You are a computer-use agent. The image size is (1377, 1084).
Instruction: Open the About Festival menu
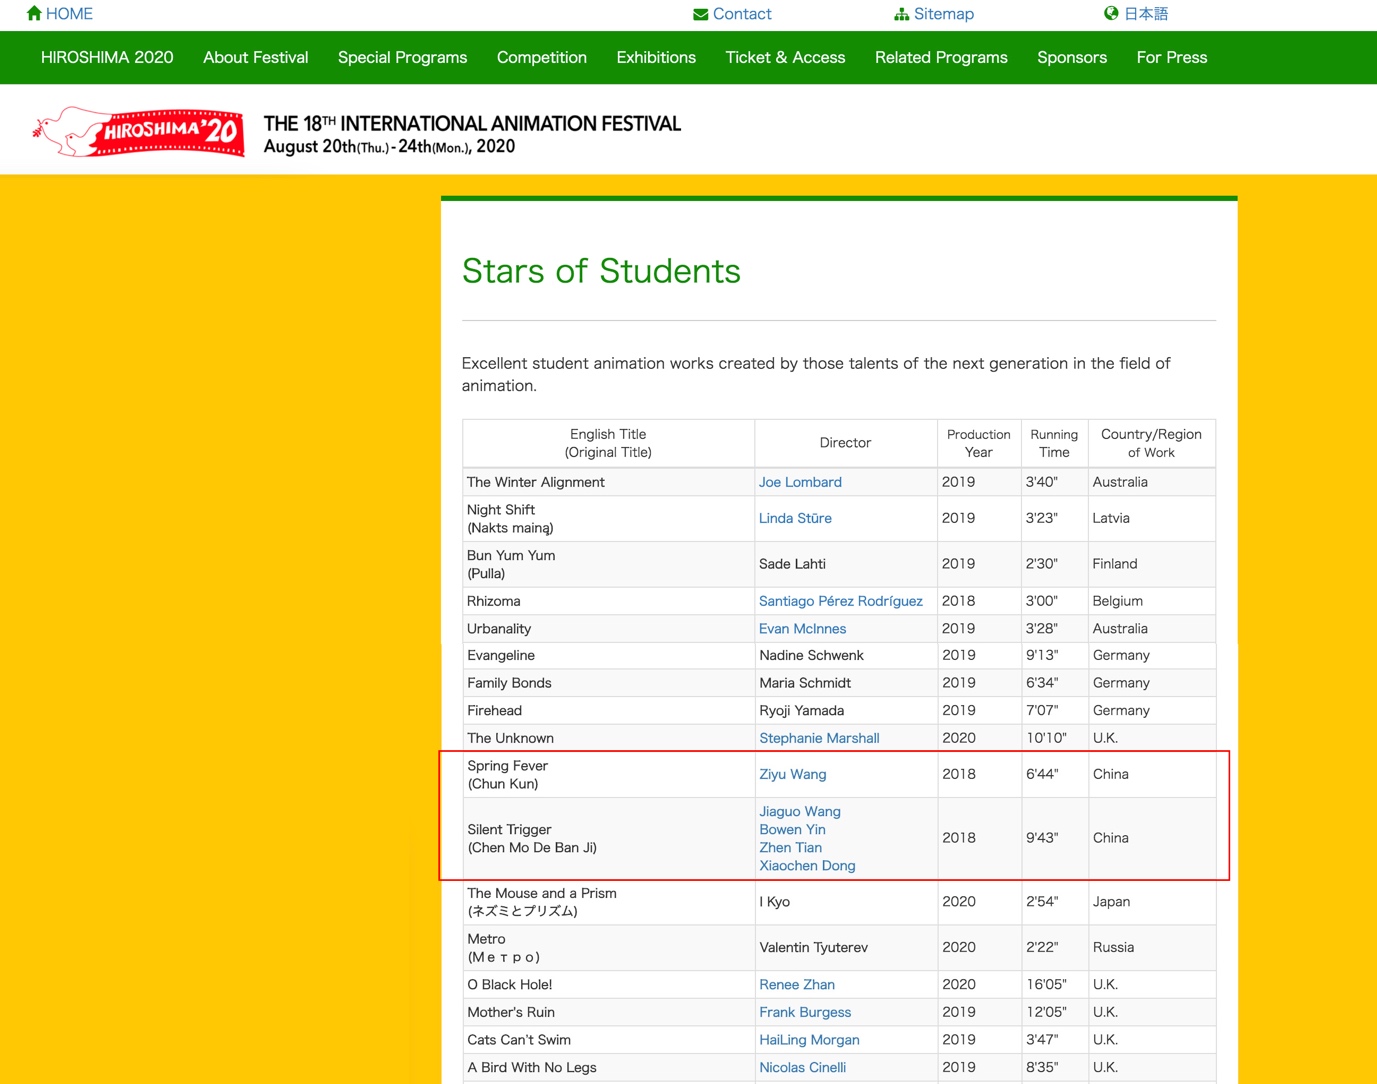pos(255,58)
